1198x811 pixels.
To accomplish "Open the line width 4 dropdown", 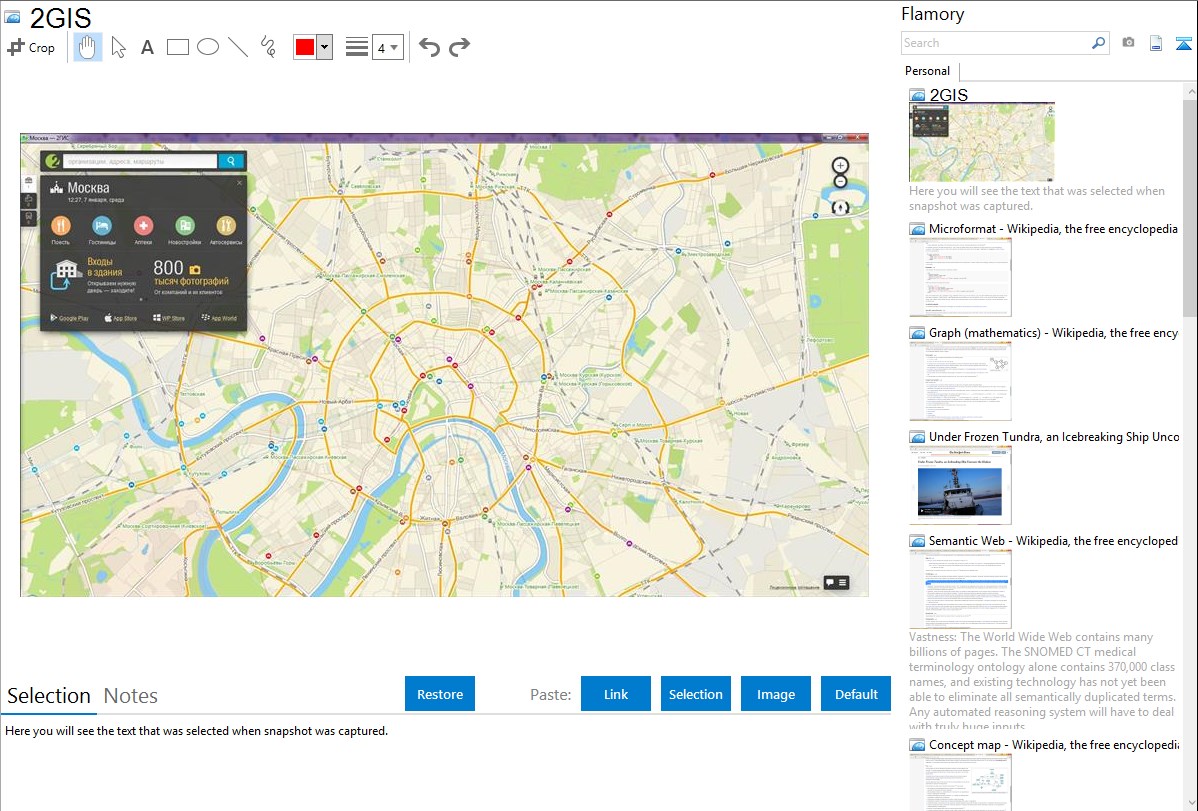I will (x=387, y=47).
